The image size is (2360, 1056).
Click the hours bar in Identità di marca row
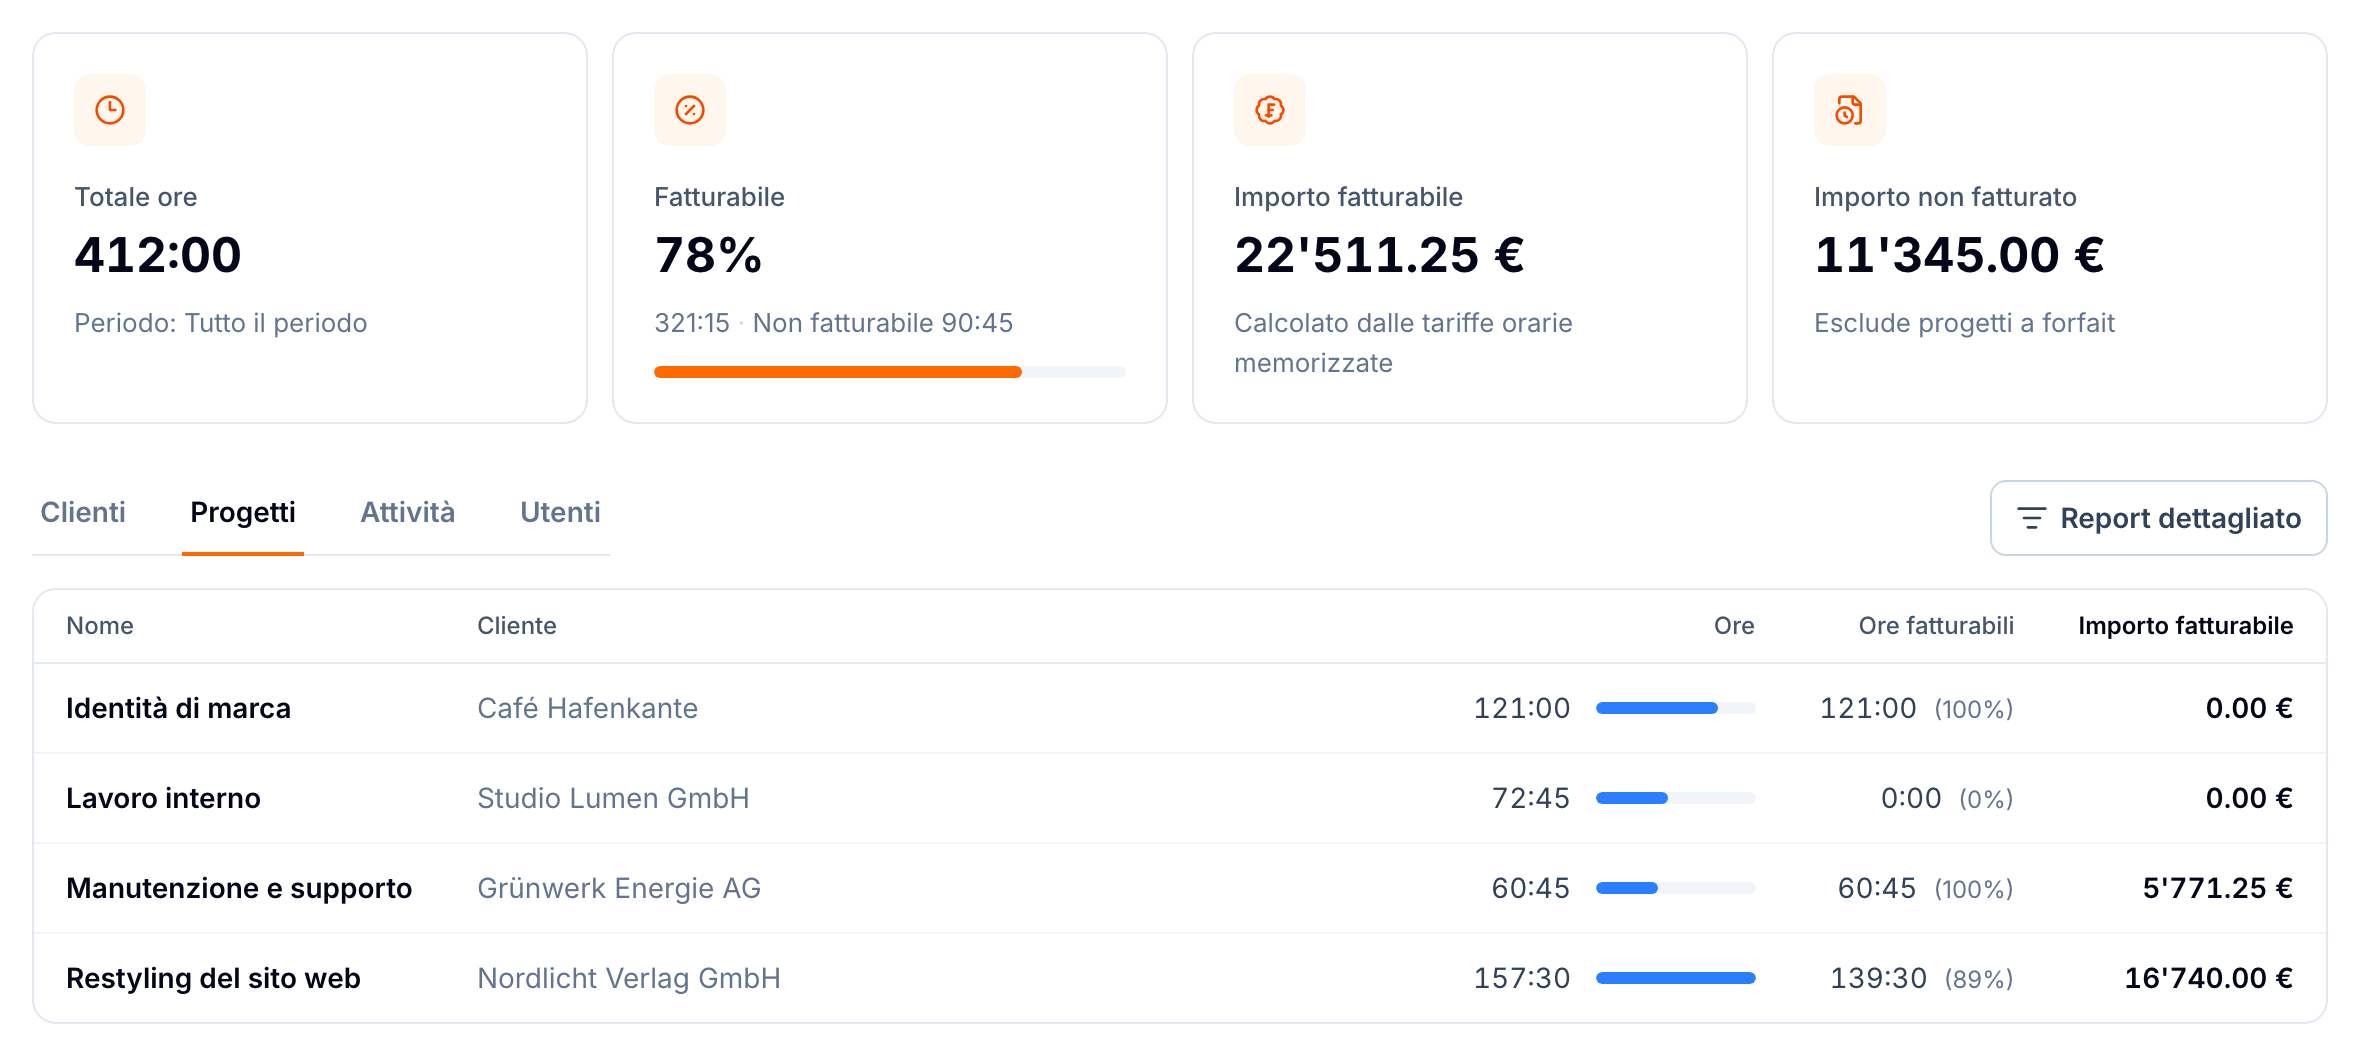1675,708
